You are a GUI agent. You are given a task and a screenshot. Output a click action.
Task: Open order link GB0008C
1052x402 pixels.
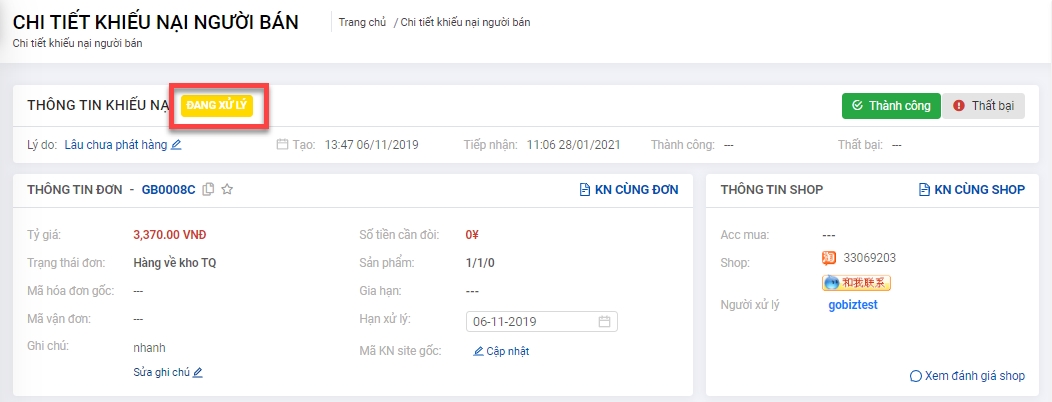pos(168,189)
